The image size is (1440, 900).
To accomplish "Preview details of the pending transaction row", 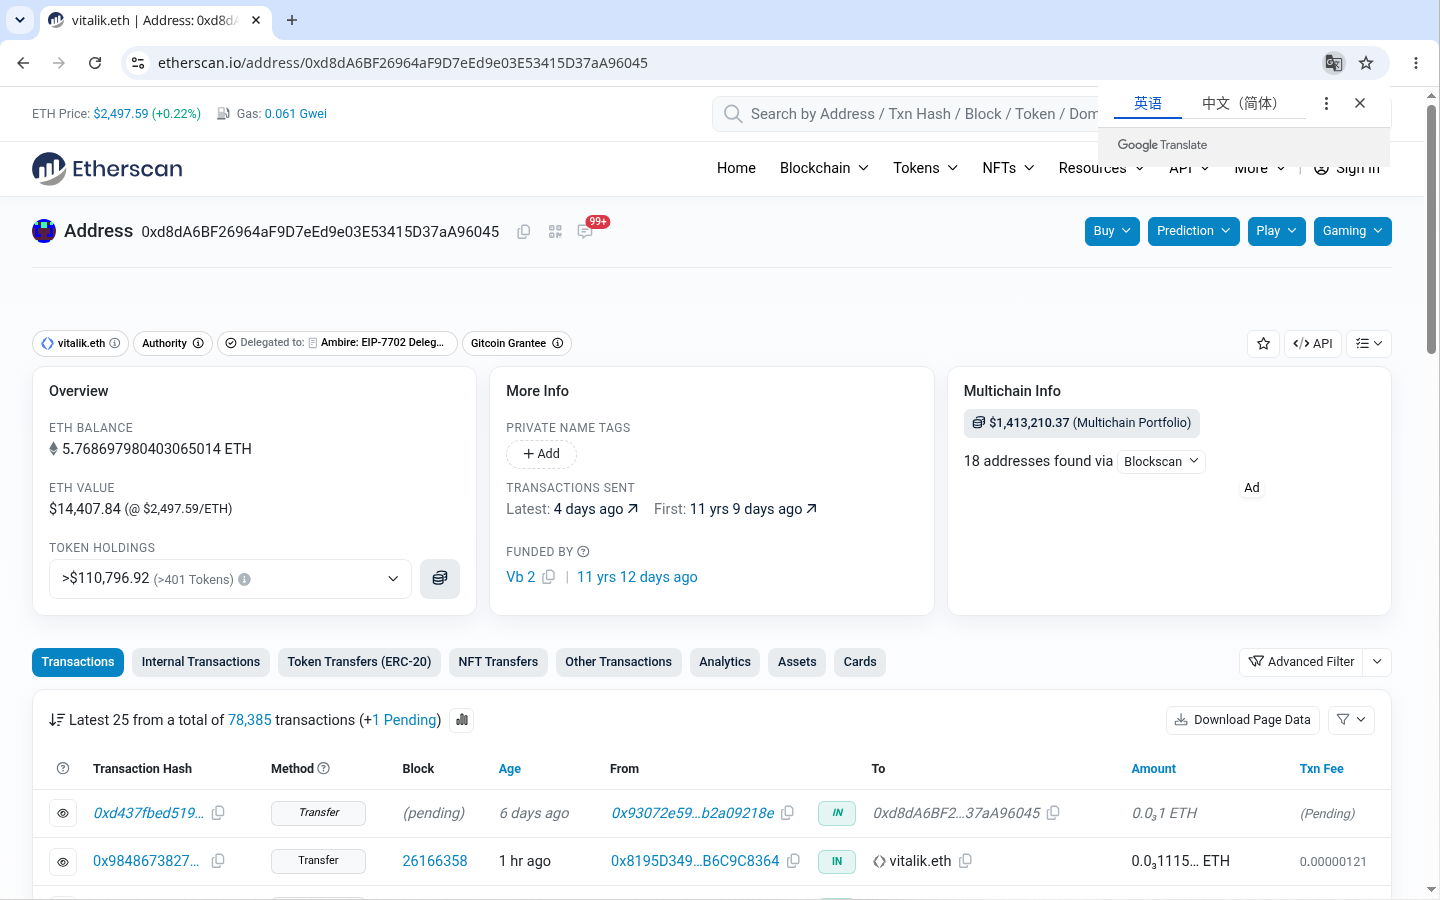I will [x=63, y=813].
